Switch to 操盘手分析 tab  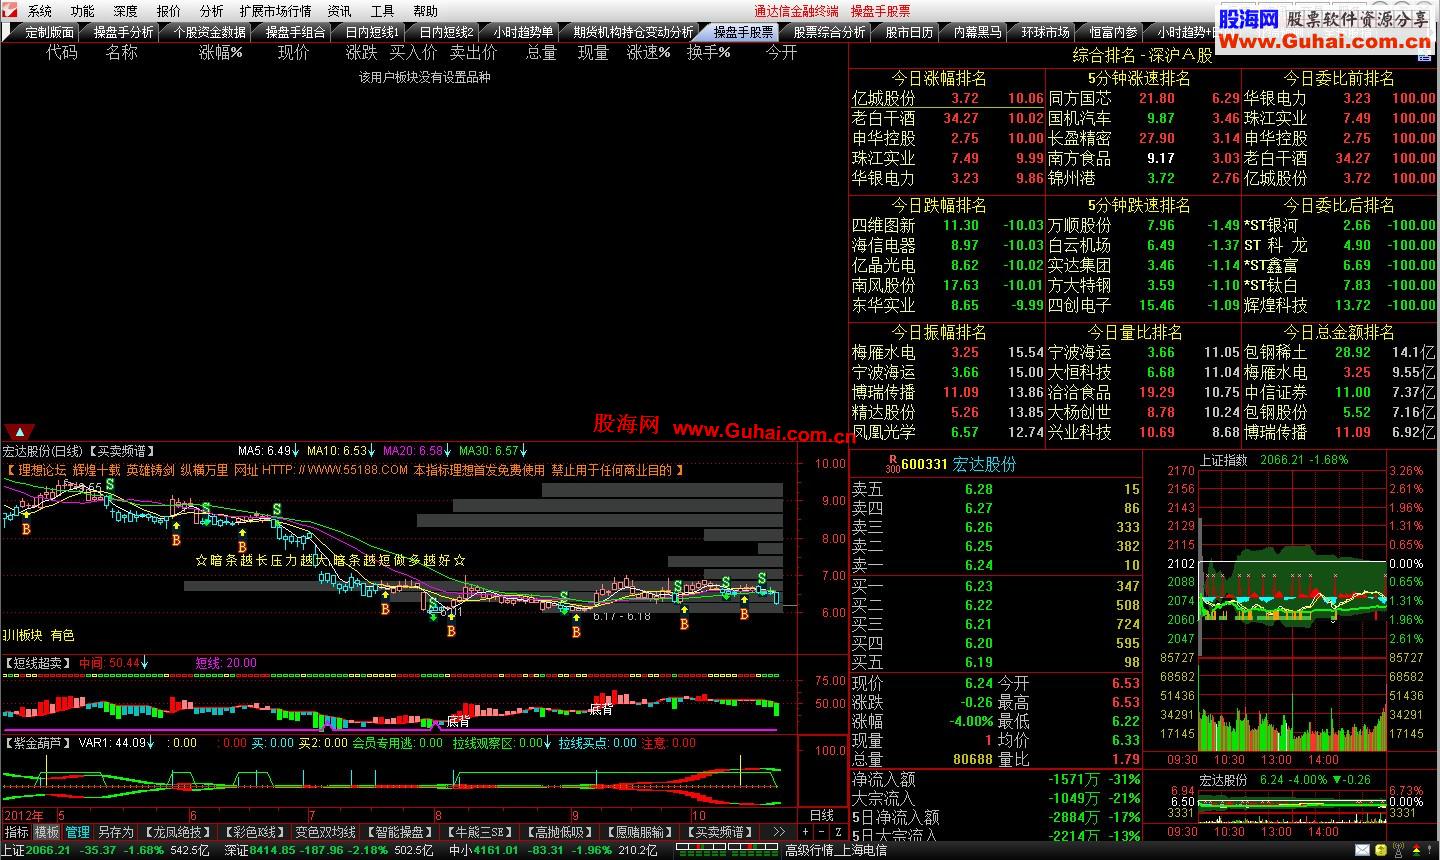point(124,32)
